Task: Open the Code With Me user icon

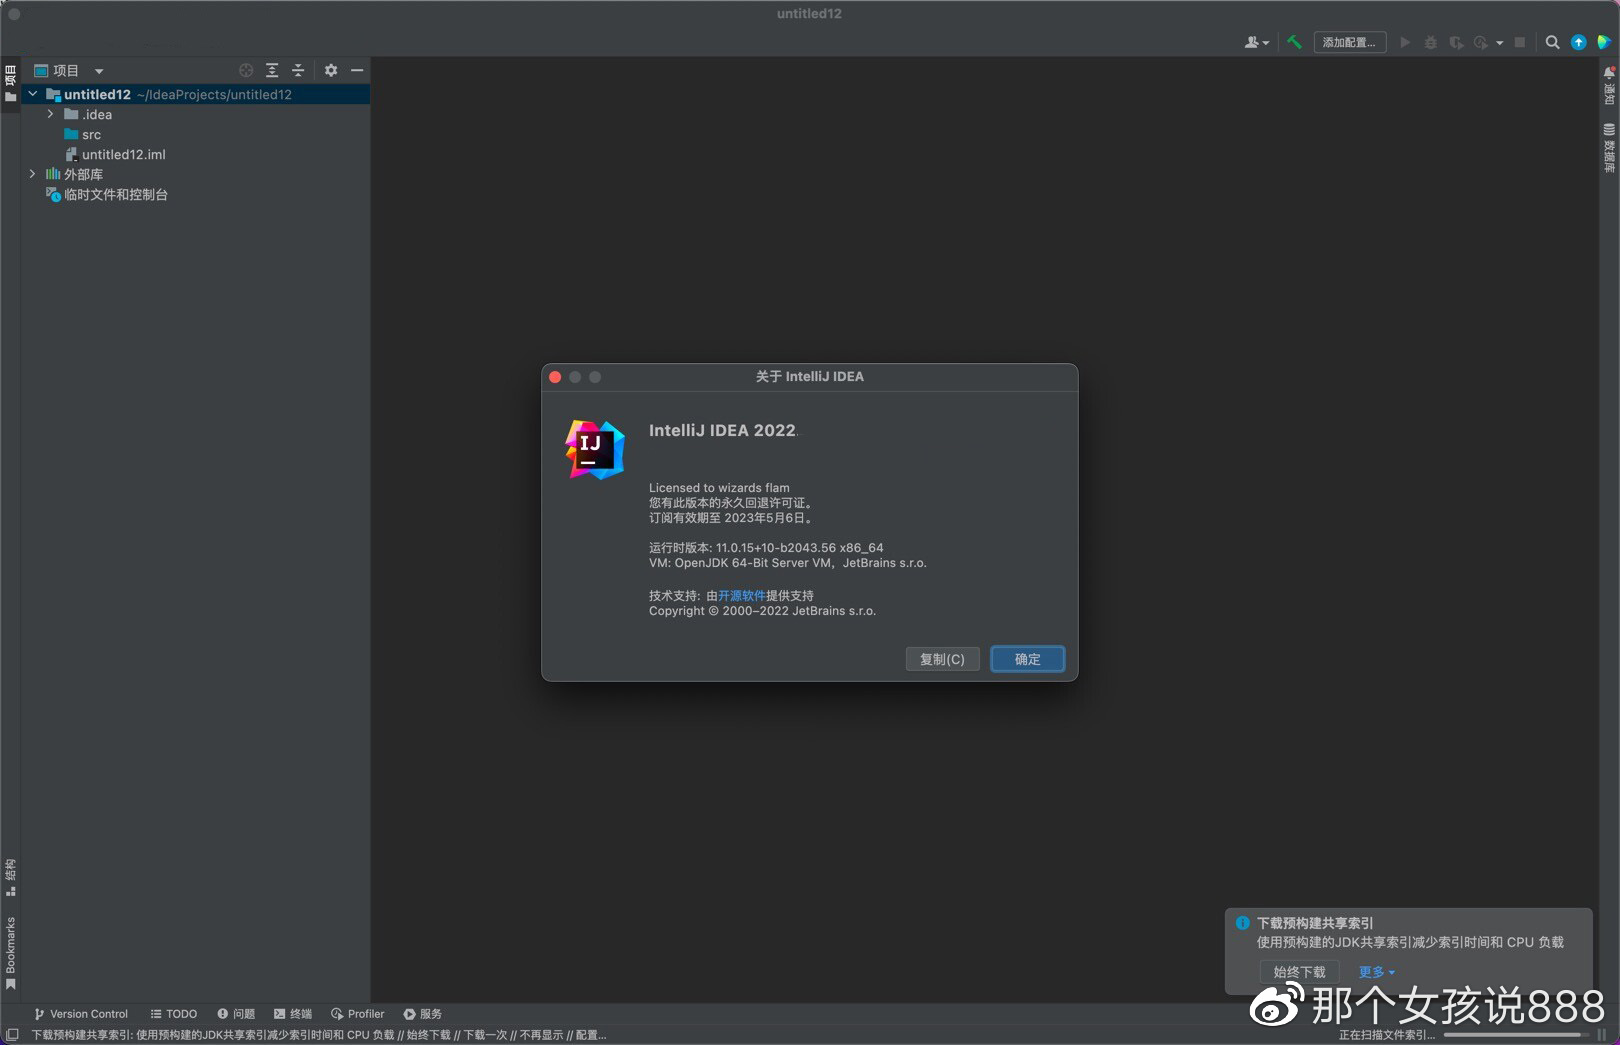Action: click(x=1256, y=42)
